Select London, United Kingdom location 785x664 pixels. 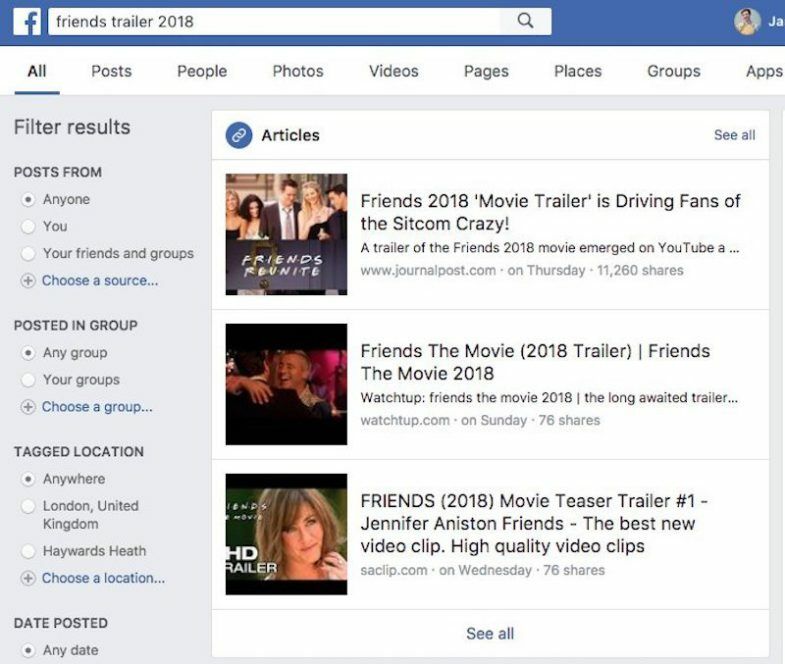(28, 506)
